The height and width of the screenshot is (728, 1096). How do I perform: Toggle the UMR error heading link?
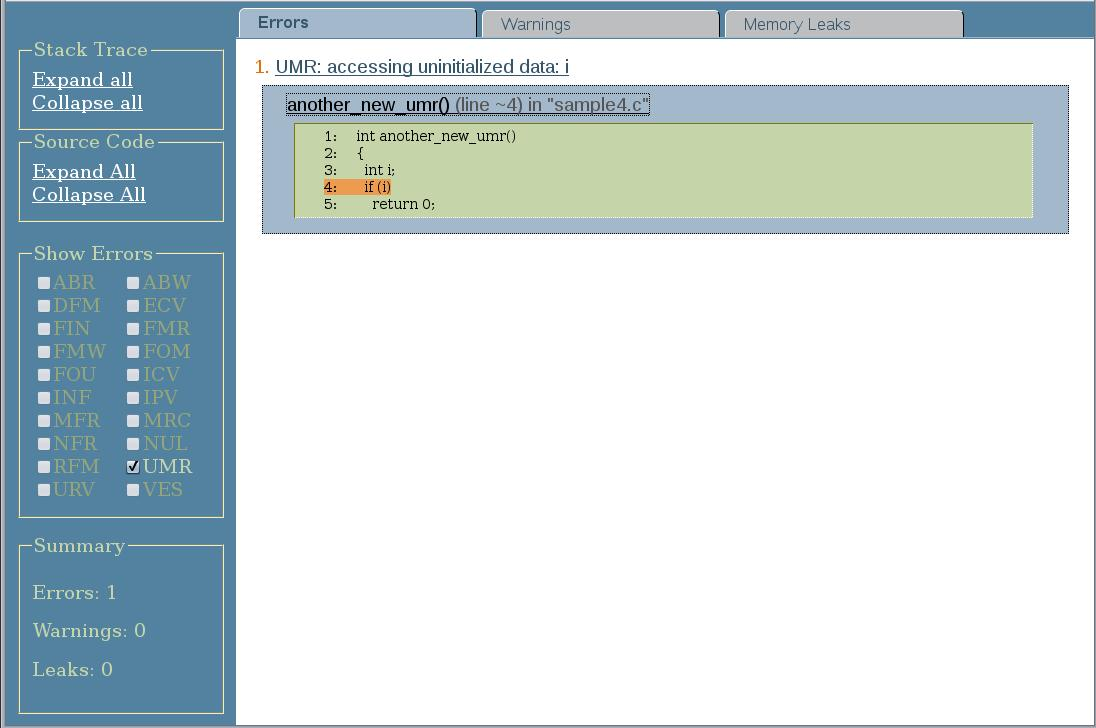click(422, 66)
